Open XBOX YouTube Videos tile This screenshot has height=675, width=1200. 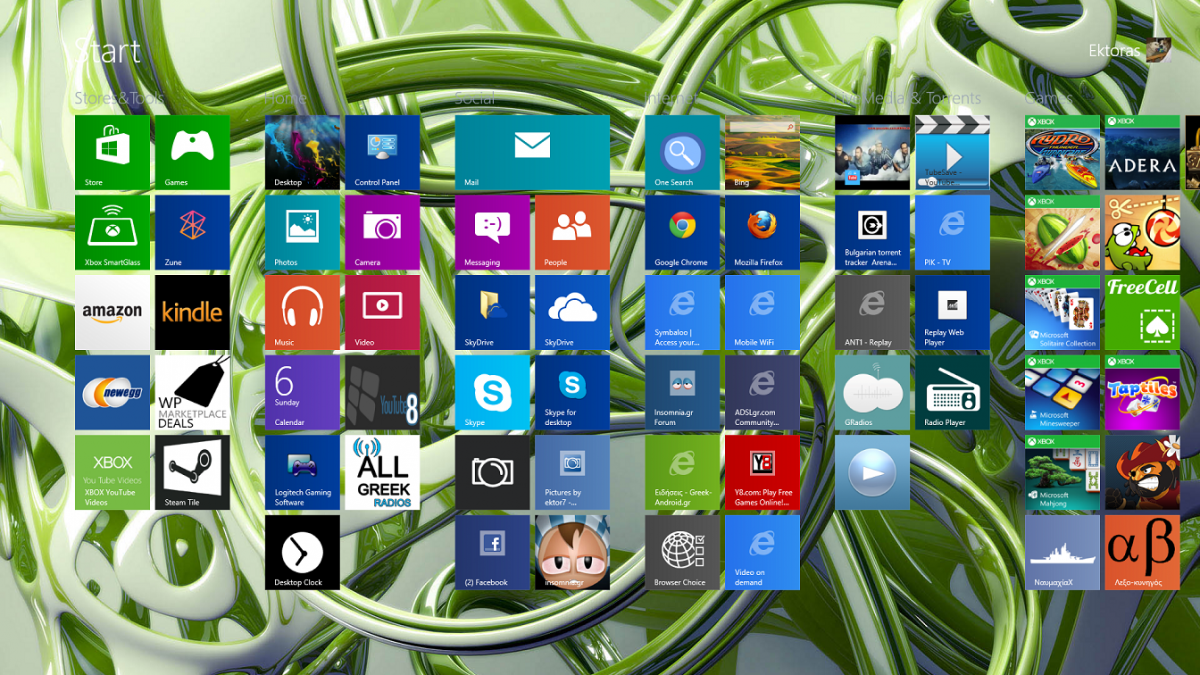tap(112, 472)
